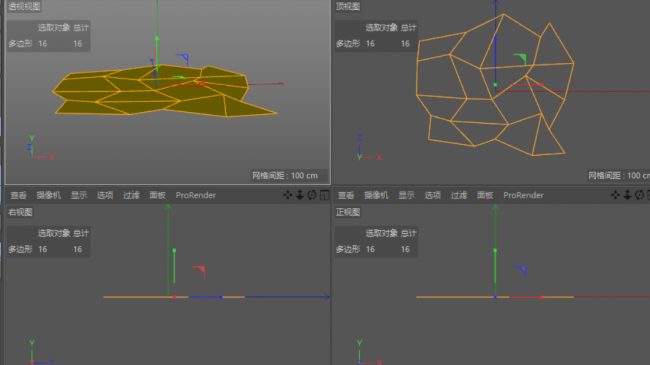This screenshot has height=365, width=650.
Task: Grab the green Y-axis handle in front view
Action: pyautogui.click(x=495, y=250)
